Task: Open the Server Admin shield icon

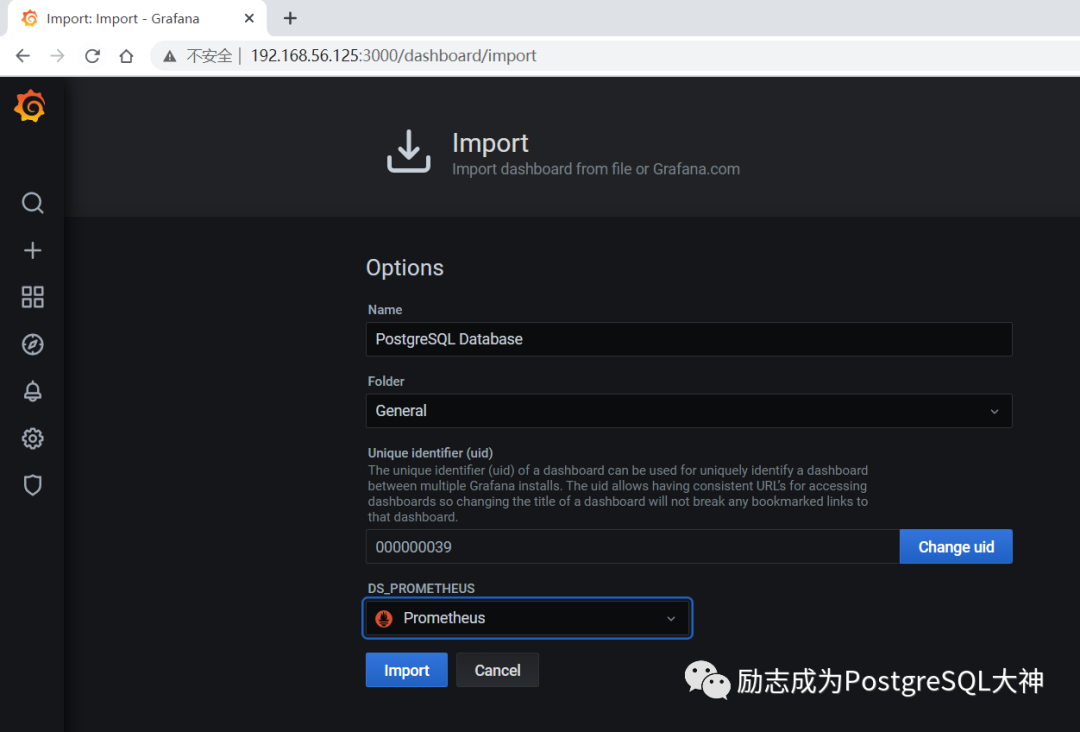Action: pyautogui.click(x=32, y=485)
